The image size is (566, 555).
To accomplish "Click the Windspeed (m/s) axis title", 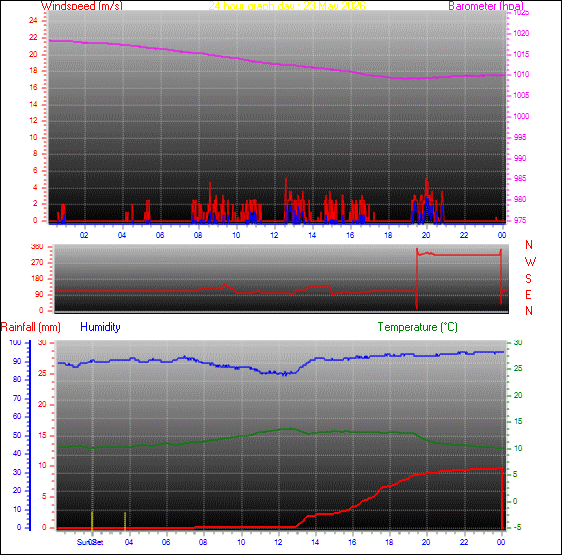I will [82, 6].
